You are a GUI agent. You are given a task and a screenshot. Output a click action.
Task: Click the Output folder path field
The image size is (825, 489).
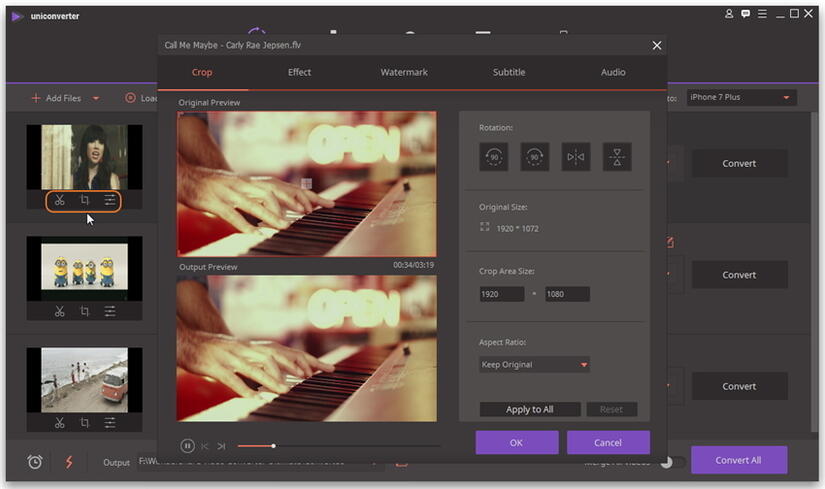[260, 462]
